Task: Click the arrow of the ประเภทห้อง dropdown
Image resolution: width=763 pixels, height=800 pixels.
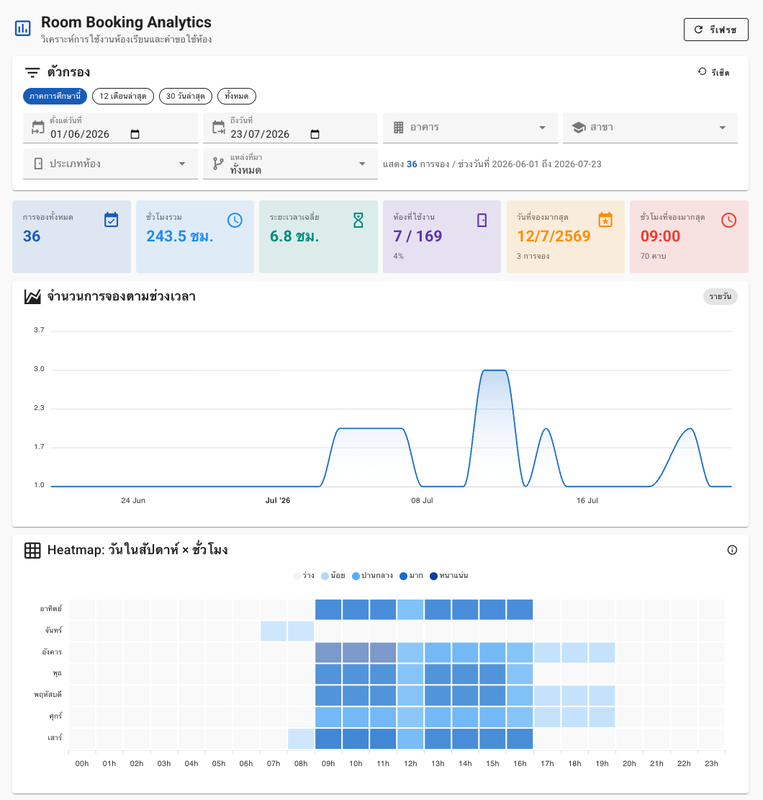Action: [182, 164]
